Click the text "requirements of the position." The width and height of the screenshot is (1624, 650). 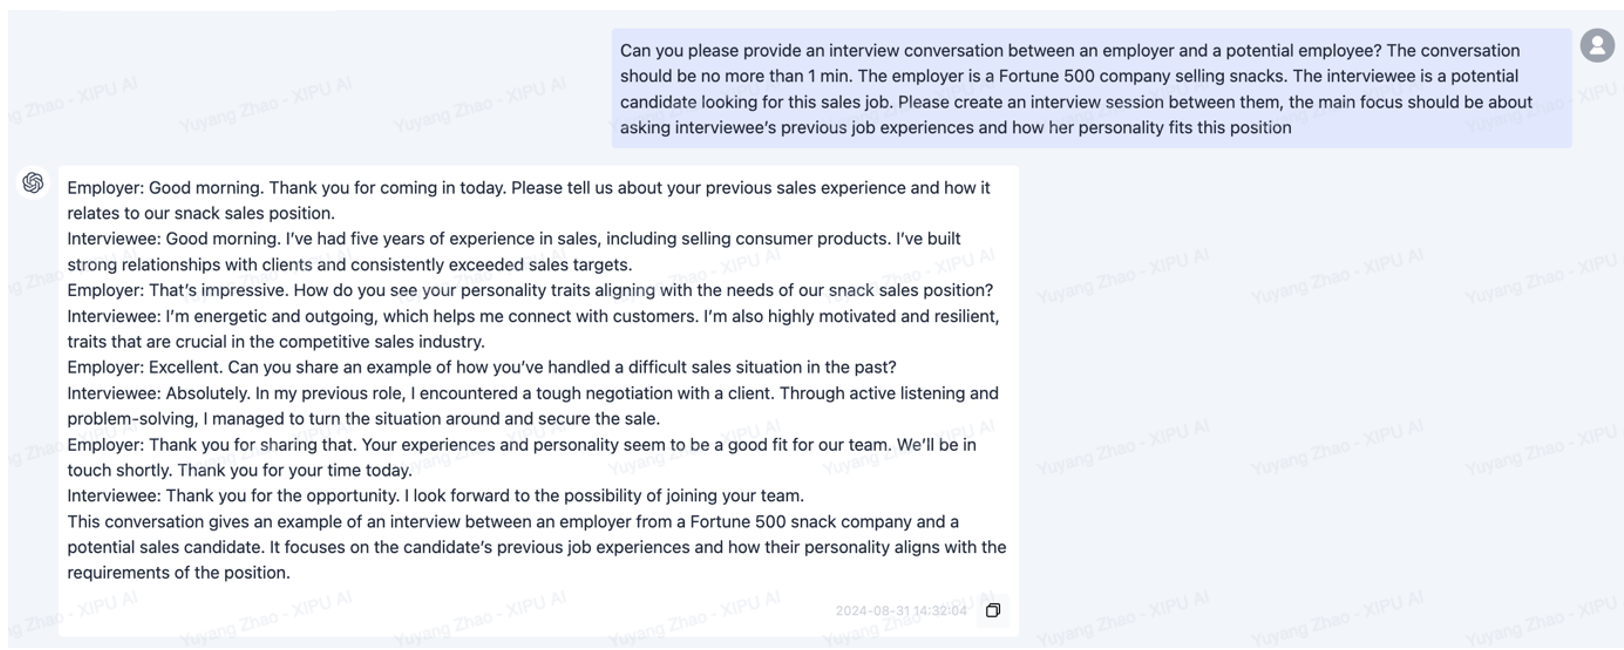[178, 573]
